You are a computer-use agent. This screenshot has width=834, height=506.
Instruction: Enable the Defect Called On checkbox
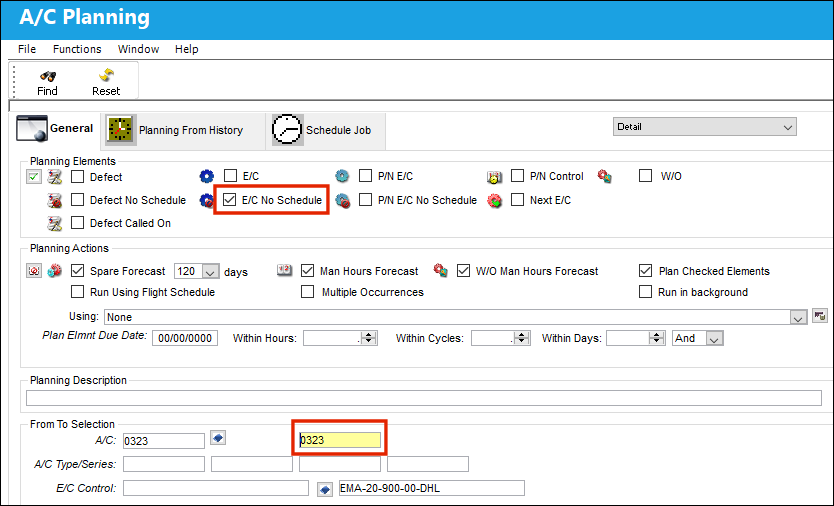pos(78,222)
